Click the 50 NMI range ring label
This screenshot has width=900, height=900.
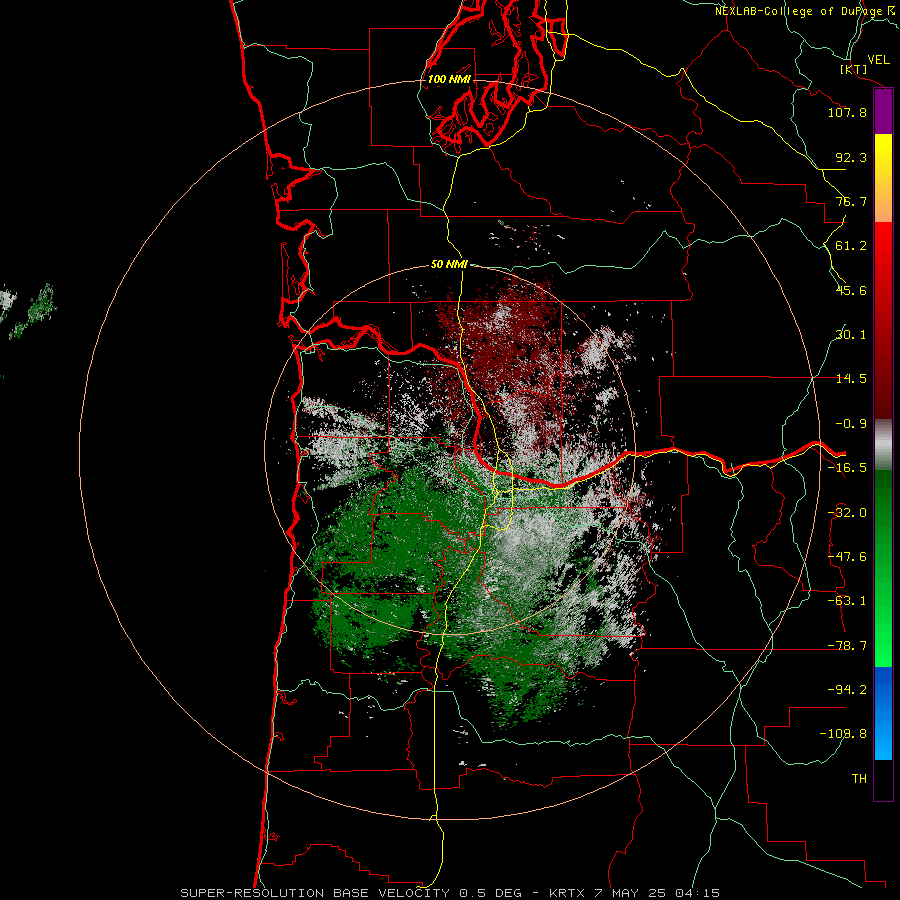click(x=449, y=265)
